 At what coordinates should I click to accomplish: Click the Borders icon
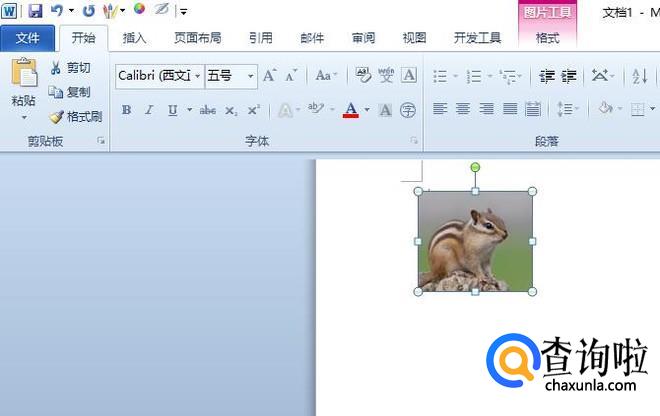(x=637, y=110)
